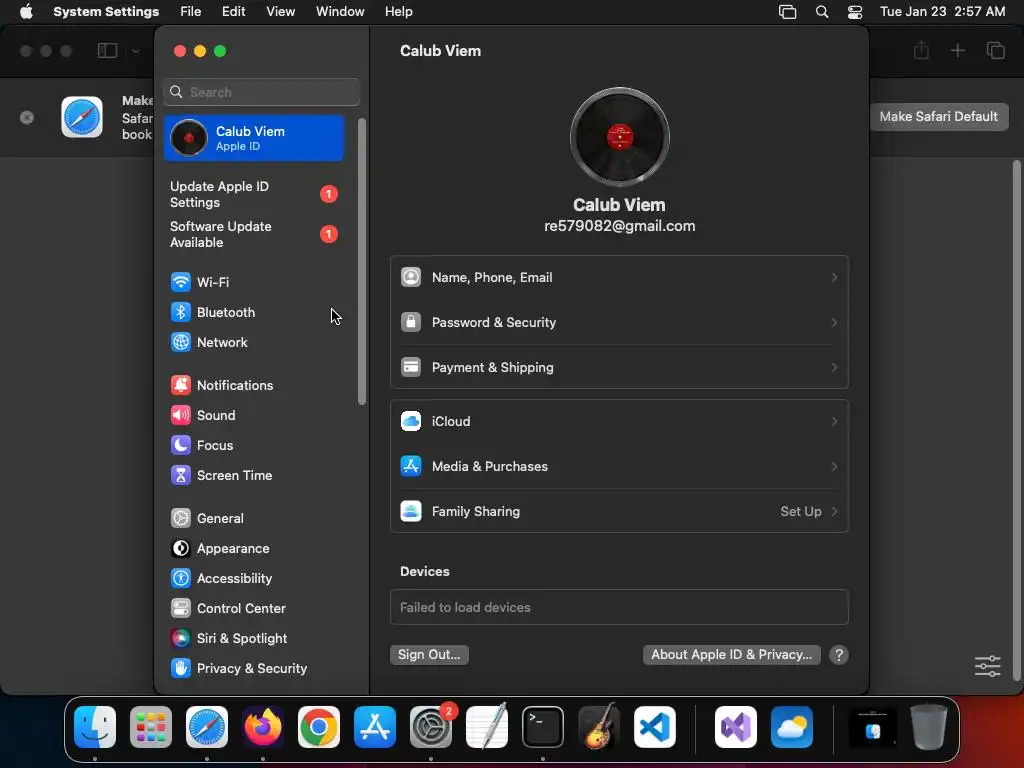Open the iCloud settings row

tap(619, 422)
